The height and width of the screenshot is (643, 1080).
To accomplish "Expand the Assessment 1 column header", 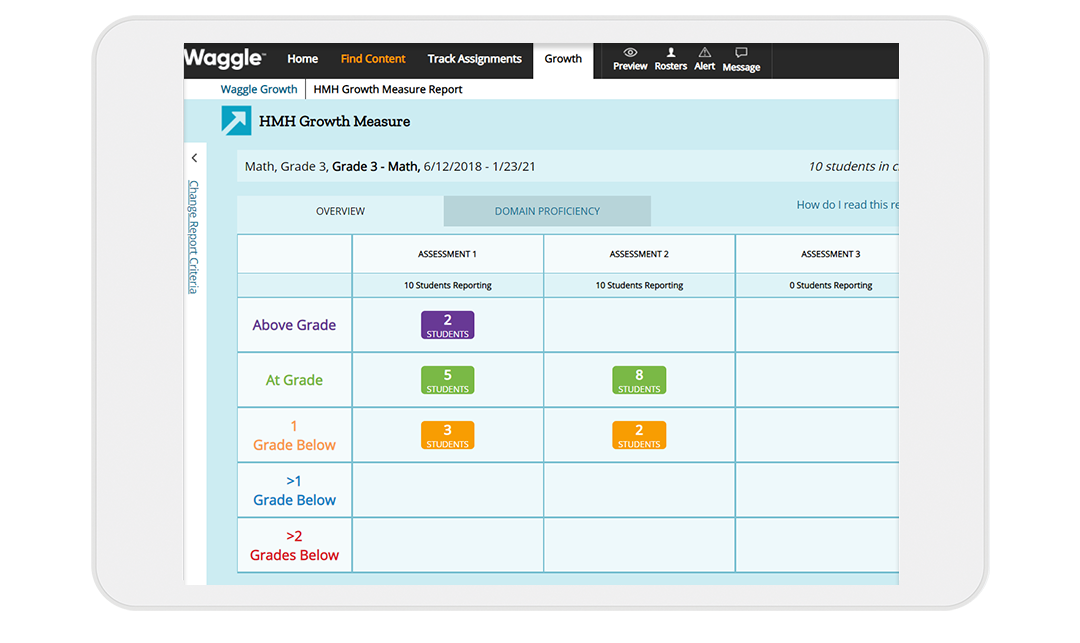I will (x=447, y=254).
